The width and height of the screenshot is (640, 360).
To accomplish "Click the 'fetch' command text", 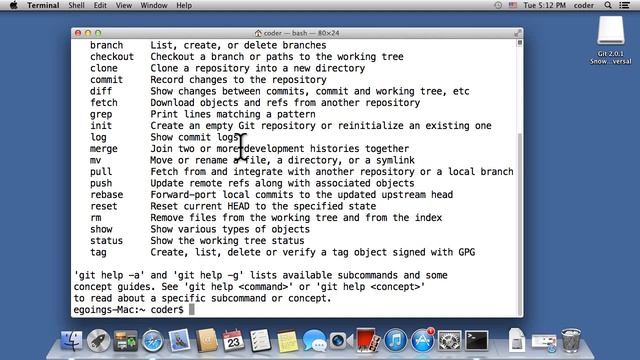I will (x=104, y=103).
